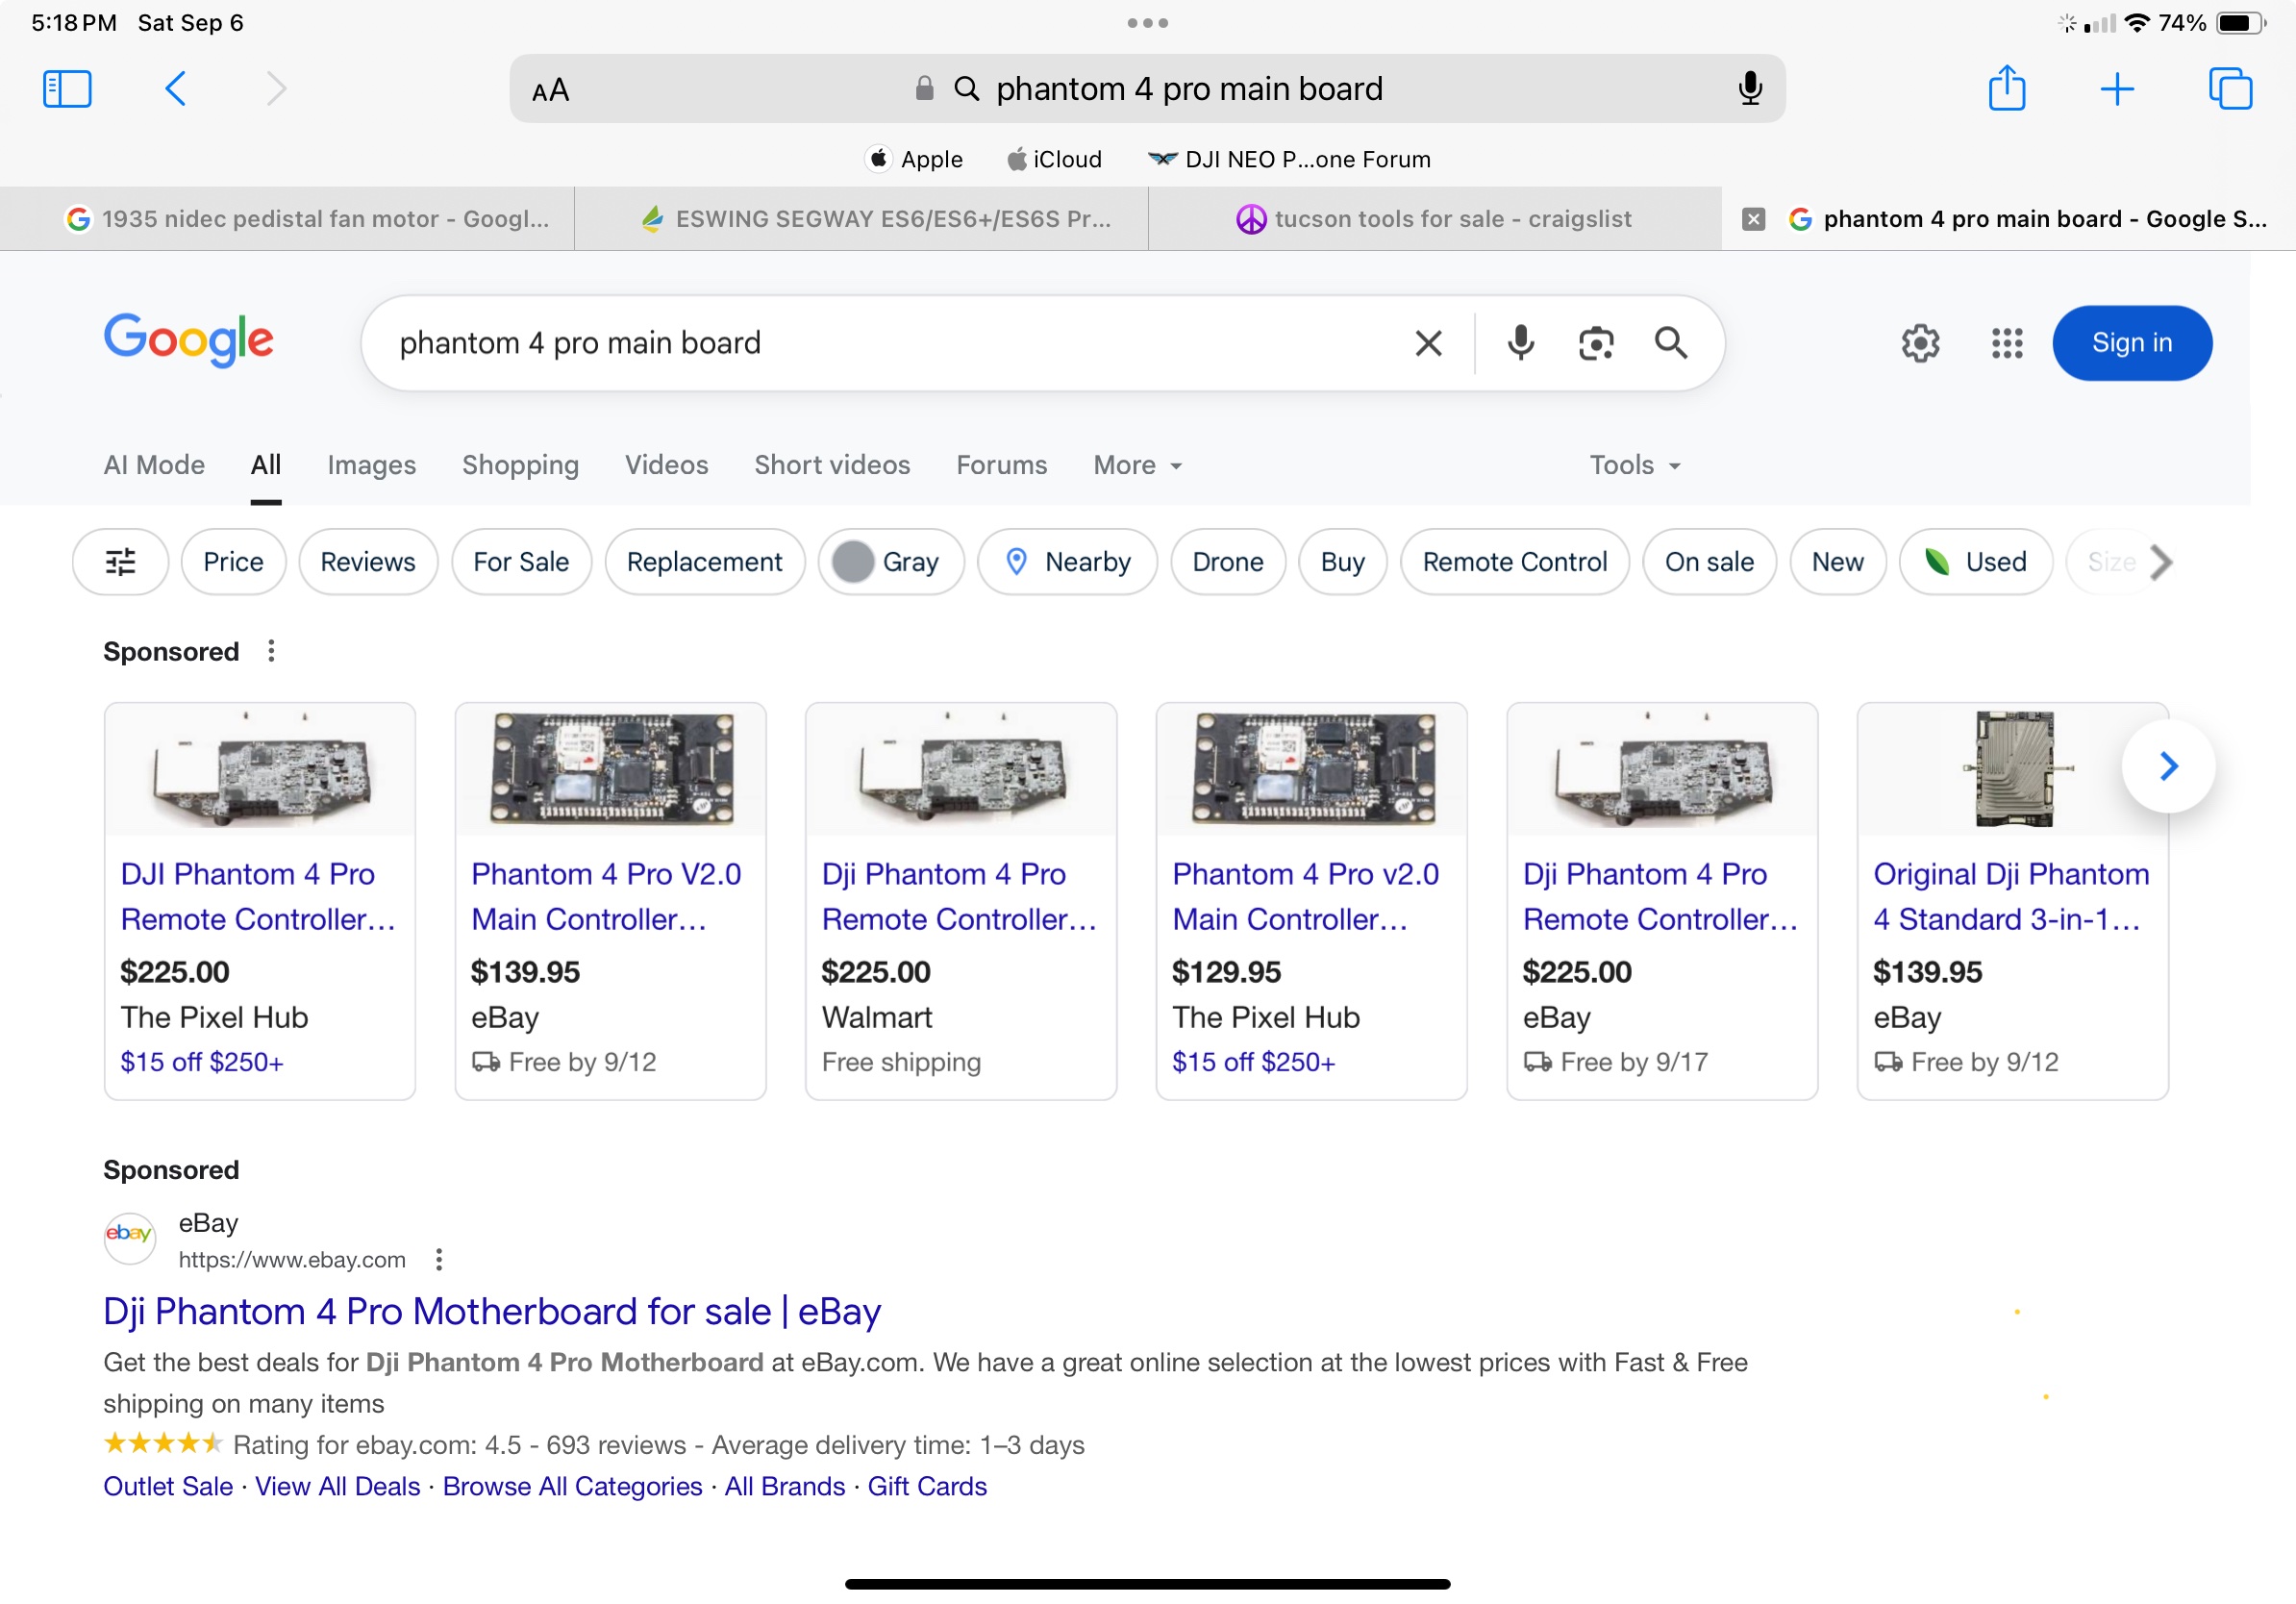Apply the New filter chip
The height and width of the screenshot is (1604, 2296).
click(x=1837, y=562)
